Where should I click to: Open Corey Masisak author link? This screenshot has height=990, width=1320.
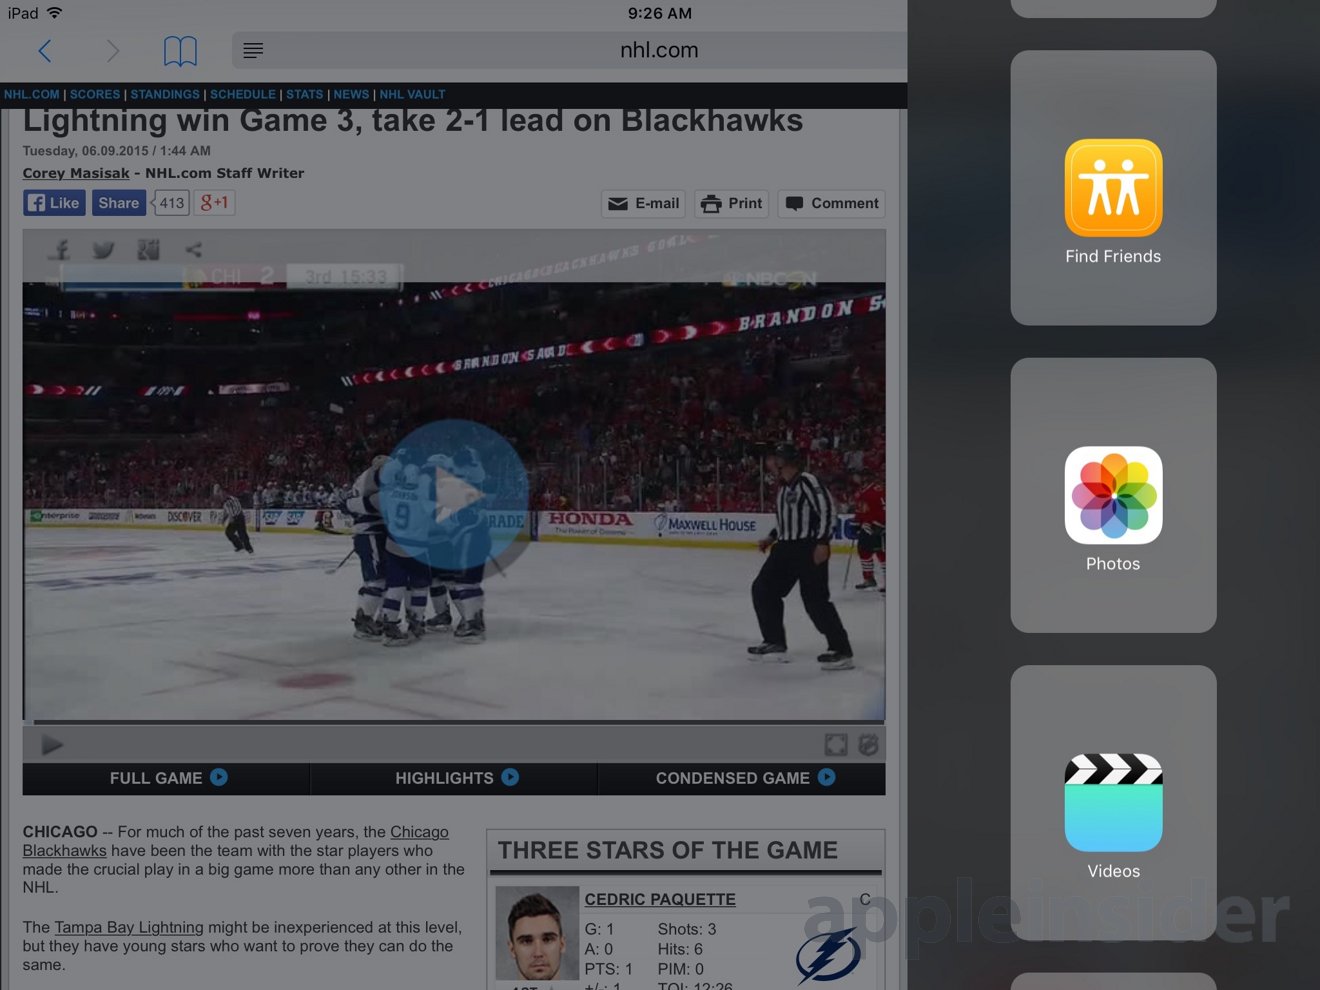(x=76, y=173)
